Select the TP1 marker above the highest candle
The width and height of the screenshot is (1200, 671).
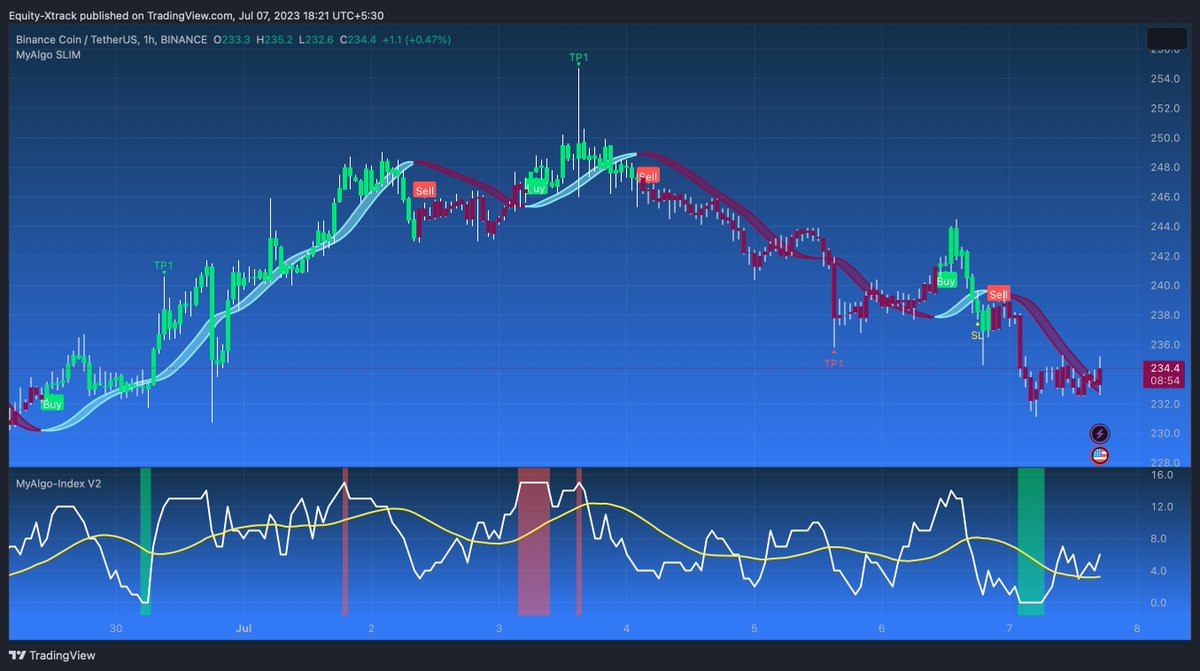coord(577,58)
